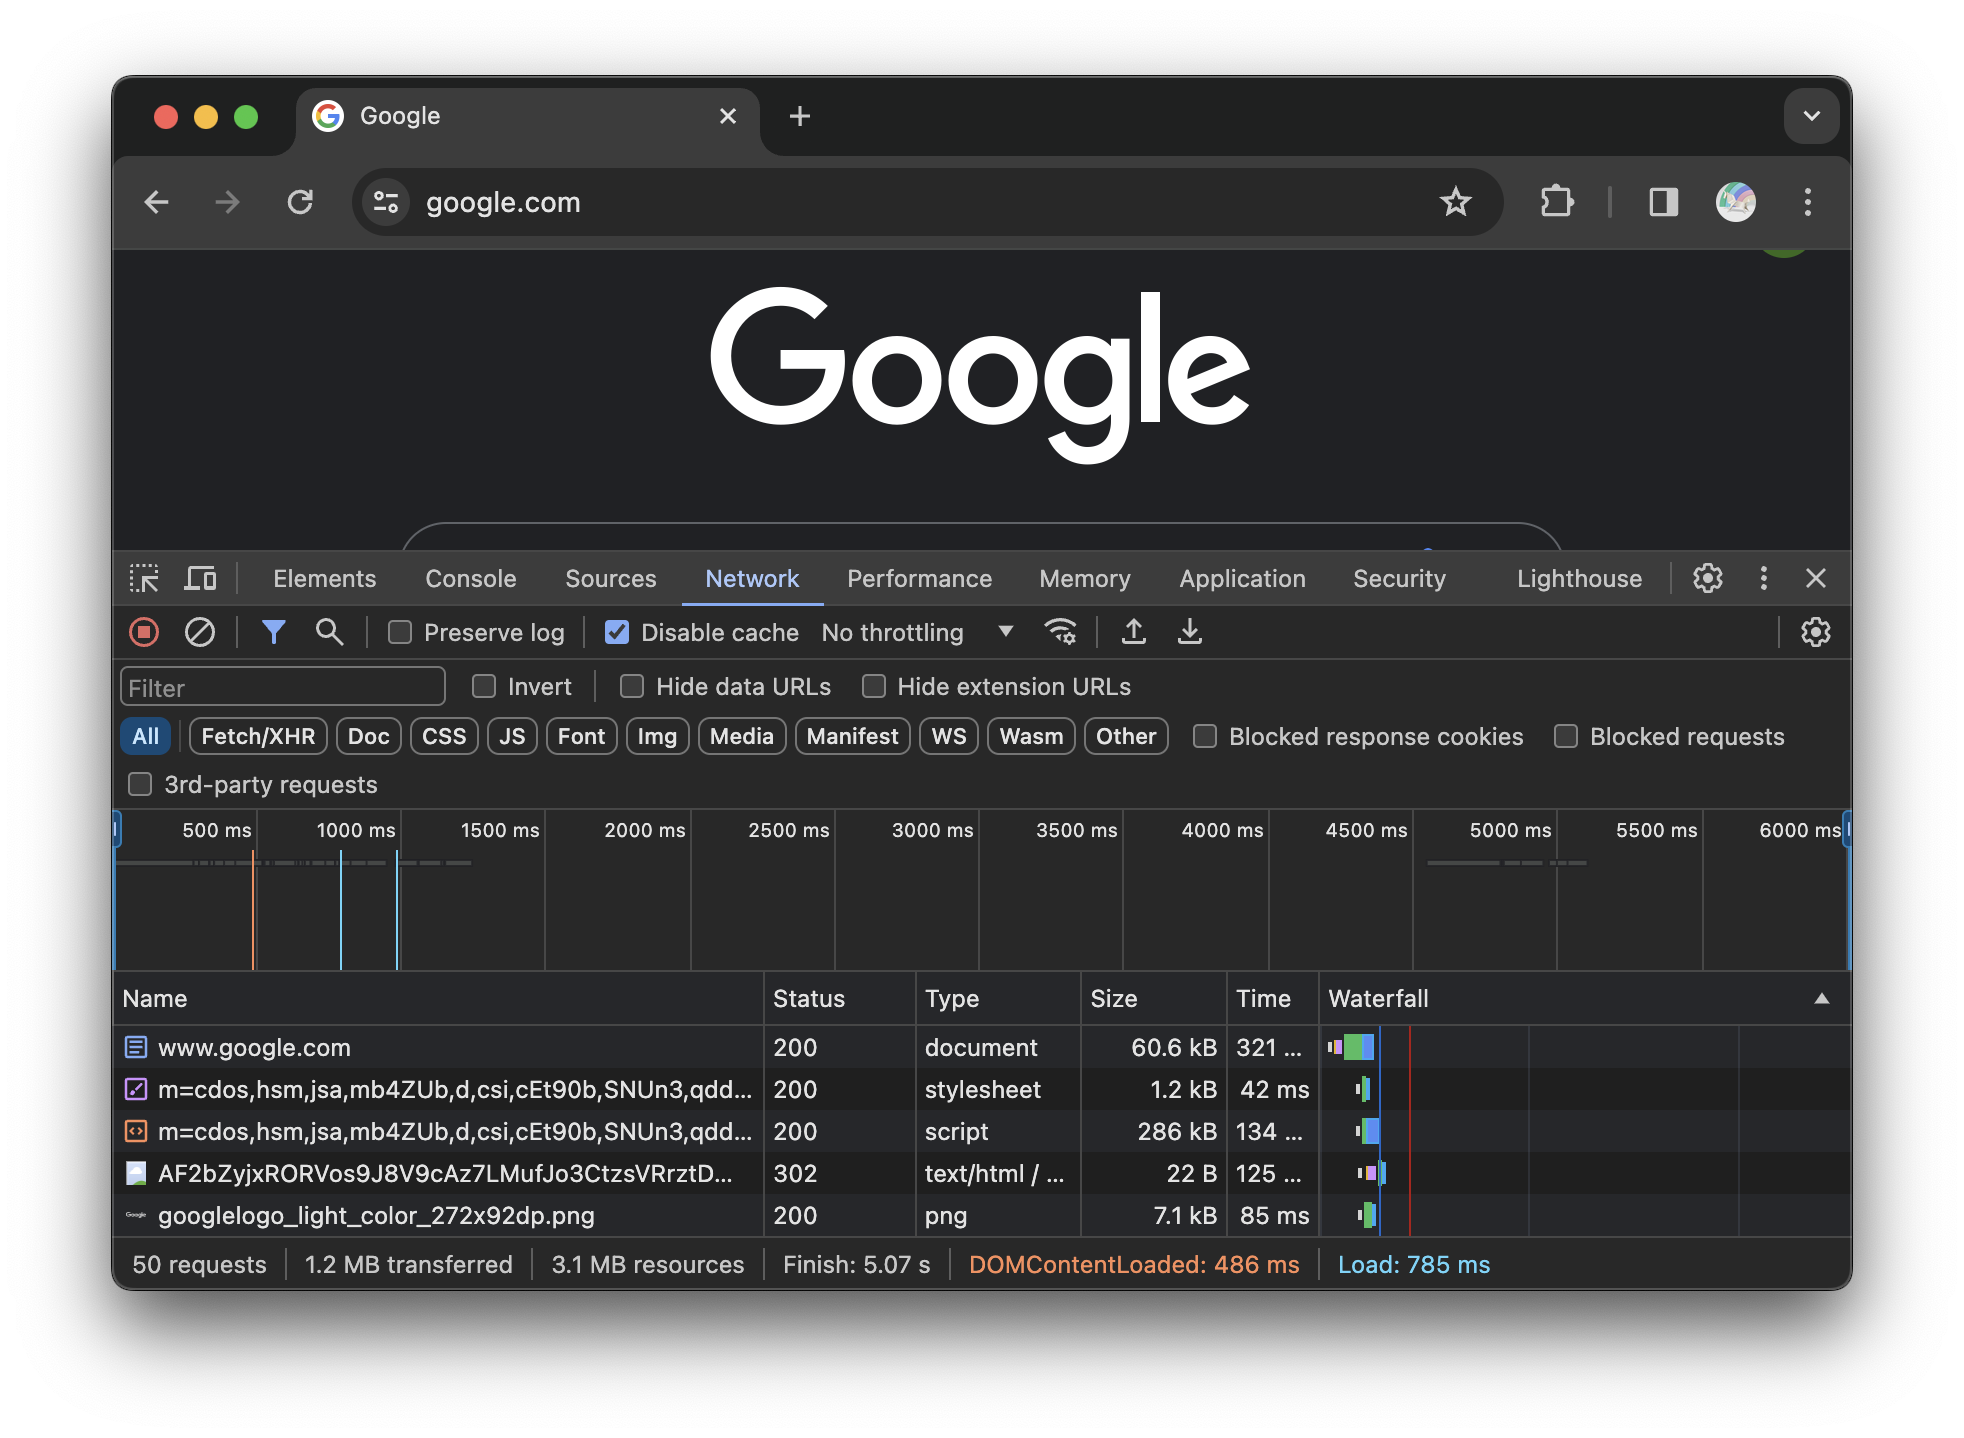The height and width of the screenshot is (1438, 1964).
Task: Open network conditions wifi icon
Action: (1060, 632)
